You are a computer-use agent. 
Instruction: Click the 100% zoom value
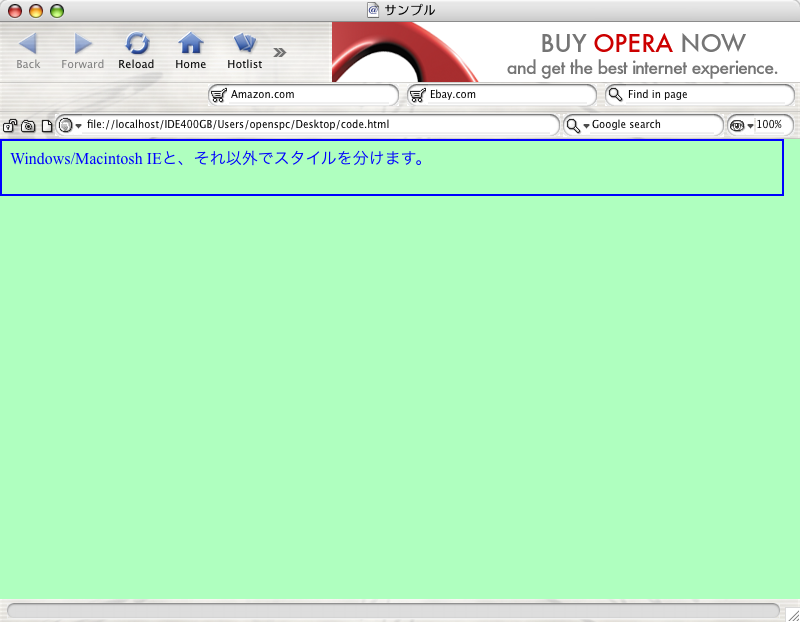[x=769, y=125]
